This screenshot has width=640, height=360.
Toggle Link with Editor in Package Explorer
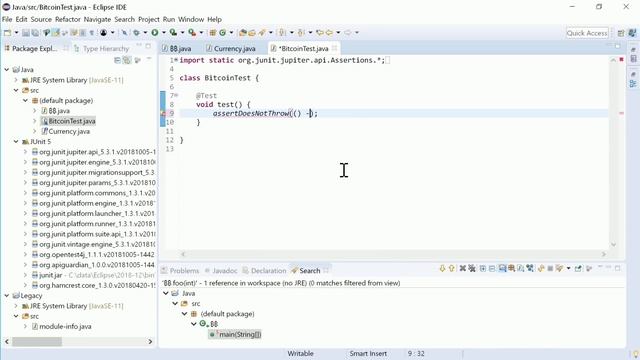pyautogui.click(x=127, y=60)
